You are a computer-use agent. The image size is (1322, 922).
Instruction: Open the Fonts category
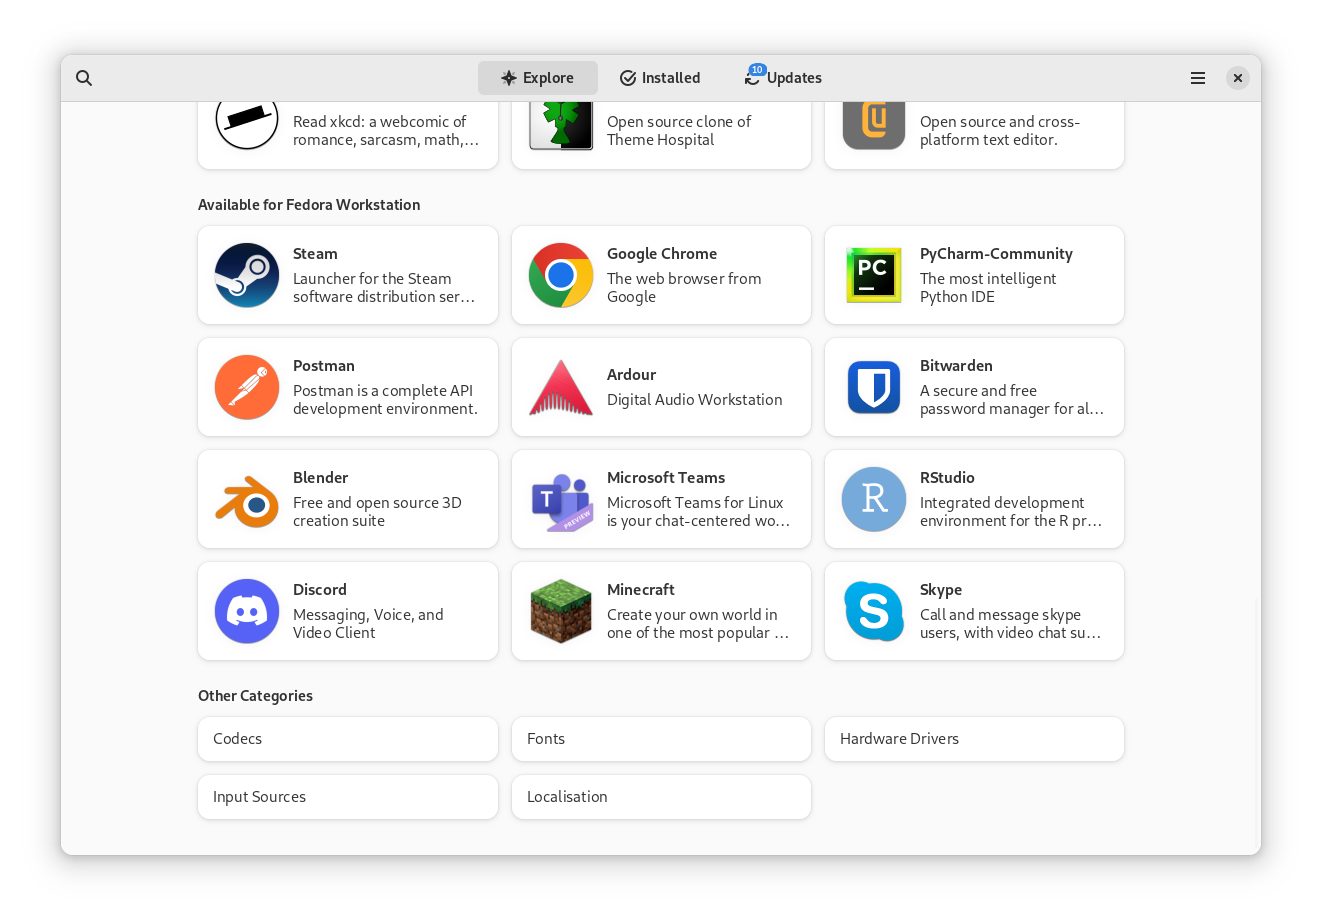pyautogui.click(x=661, y=739)
